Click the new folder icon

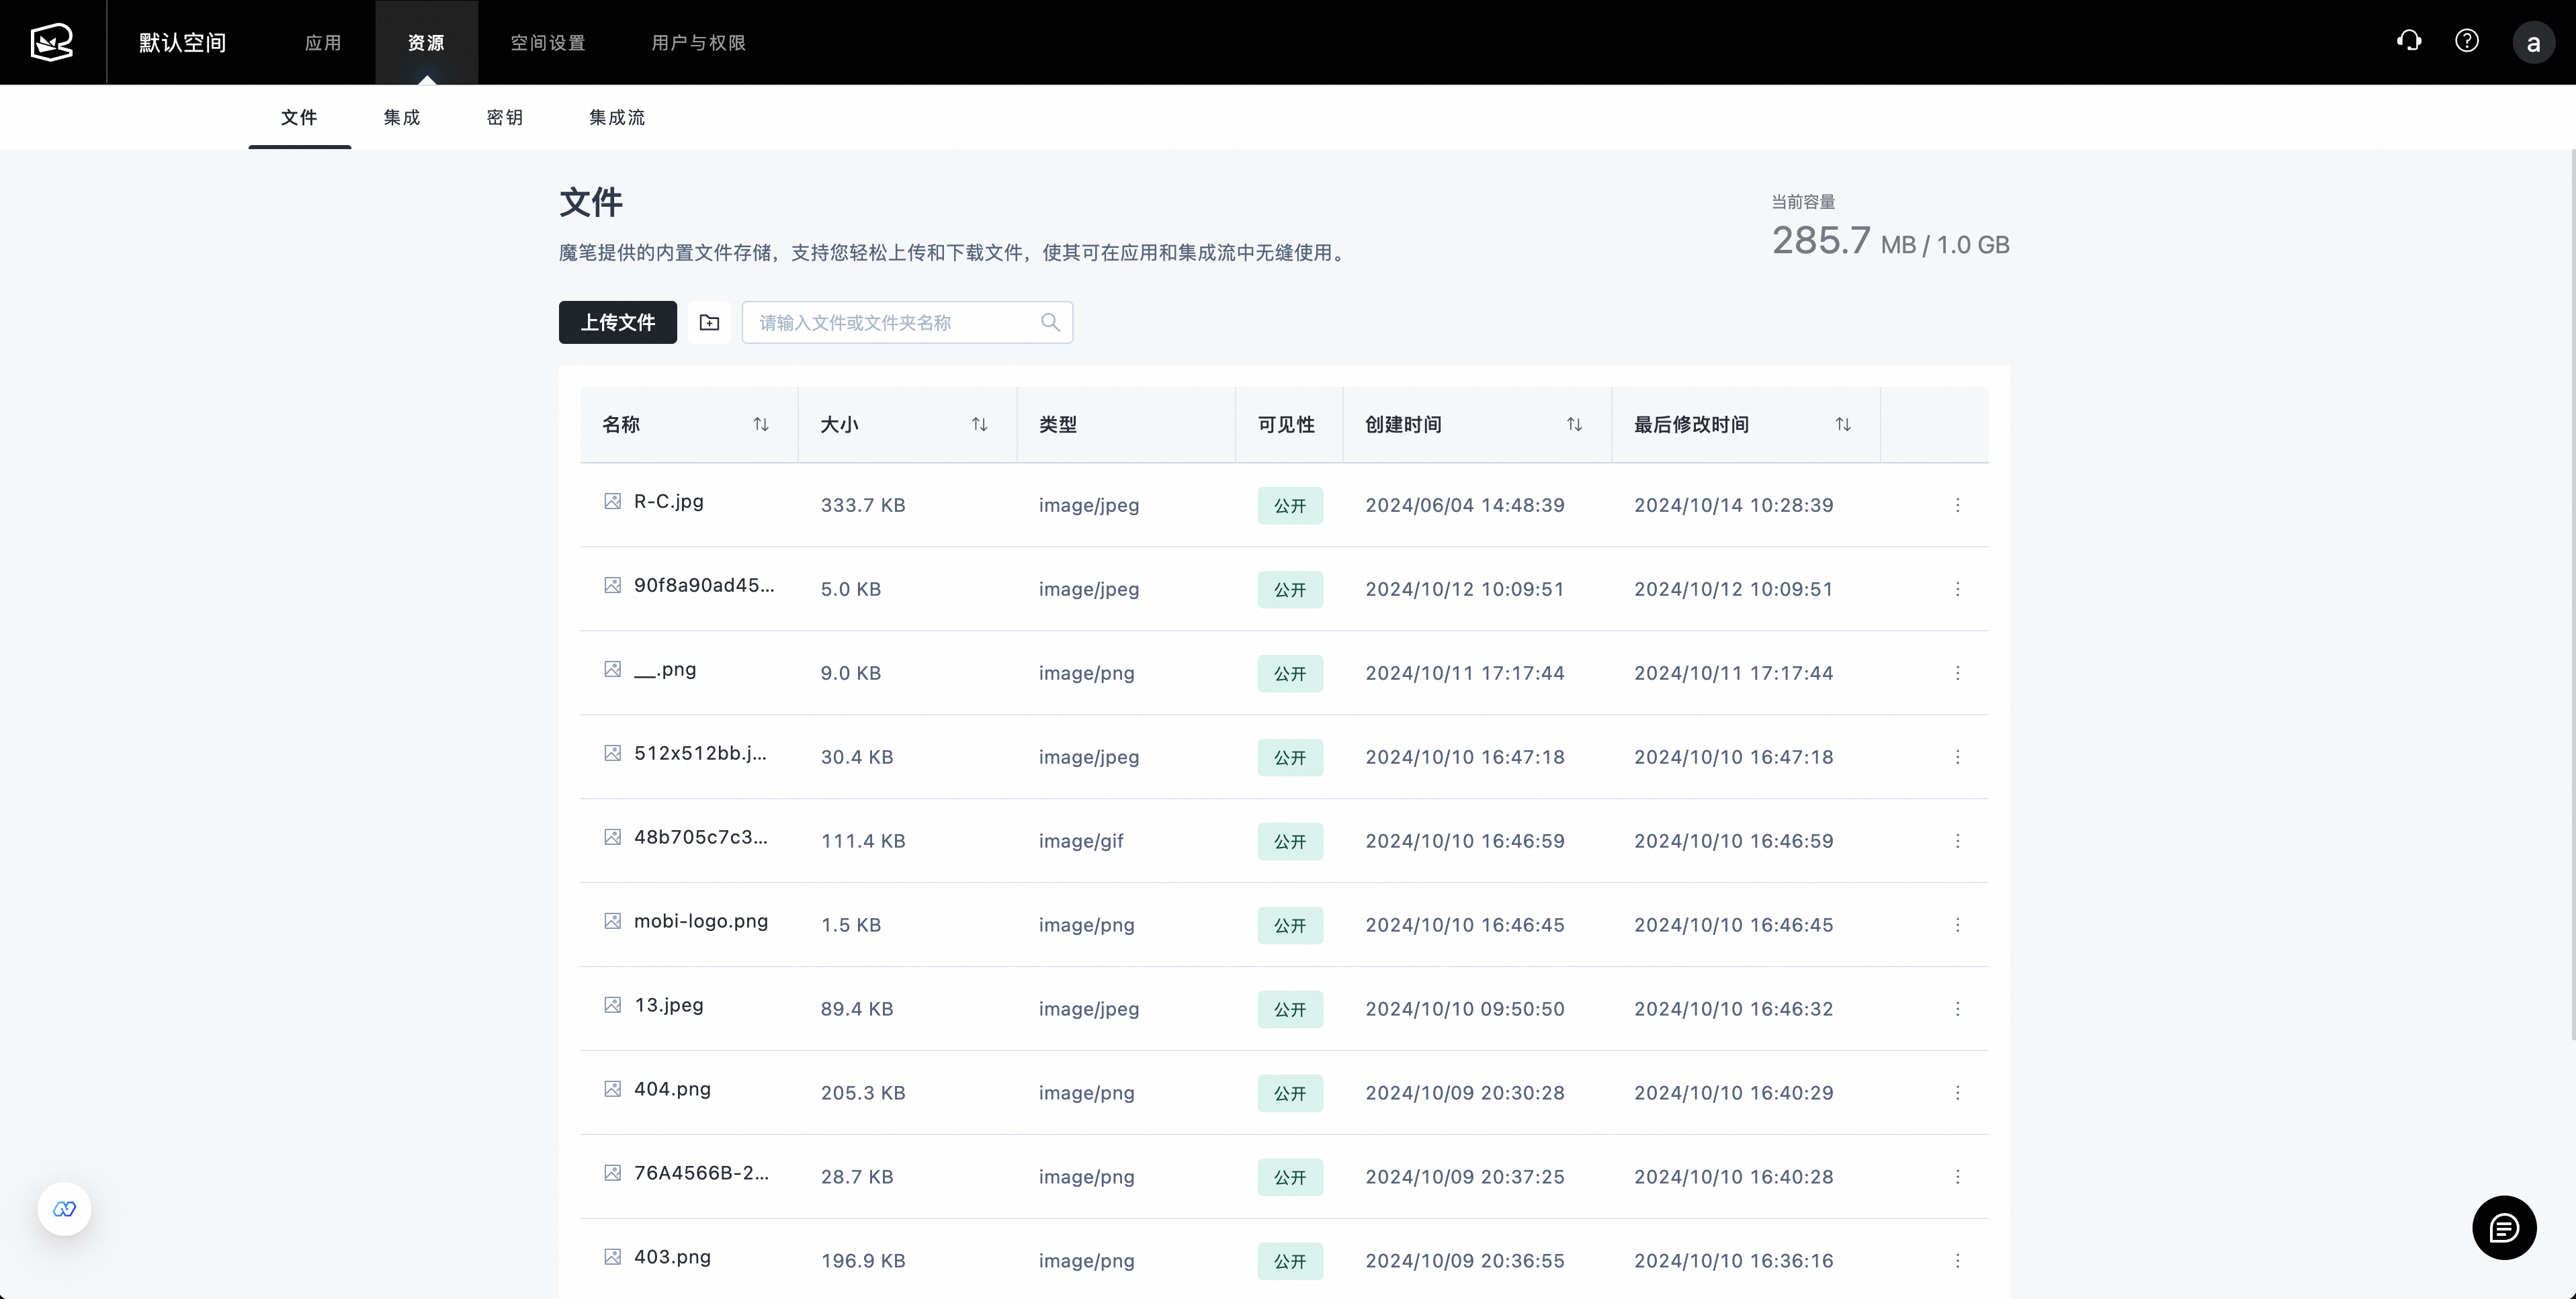[709, 322]
